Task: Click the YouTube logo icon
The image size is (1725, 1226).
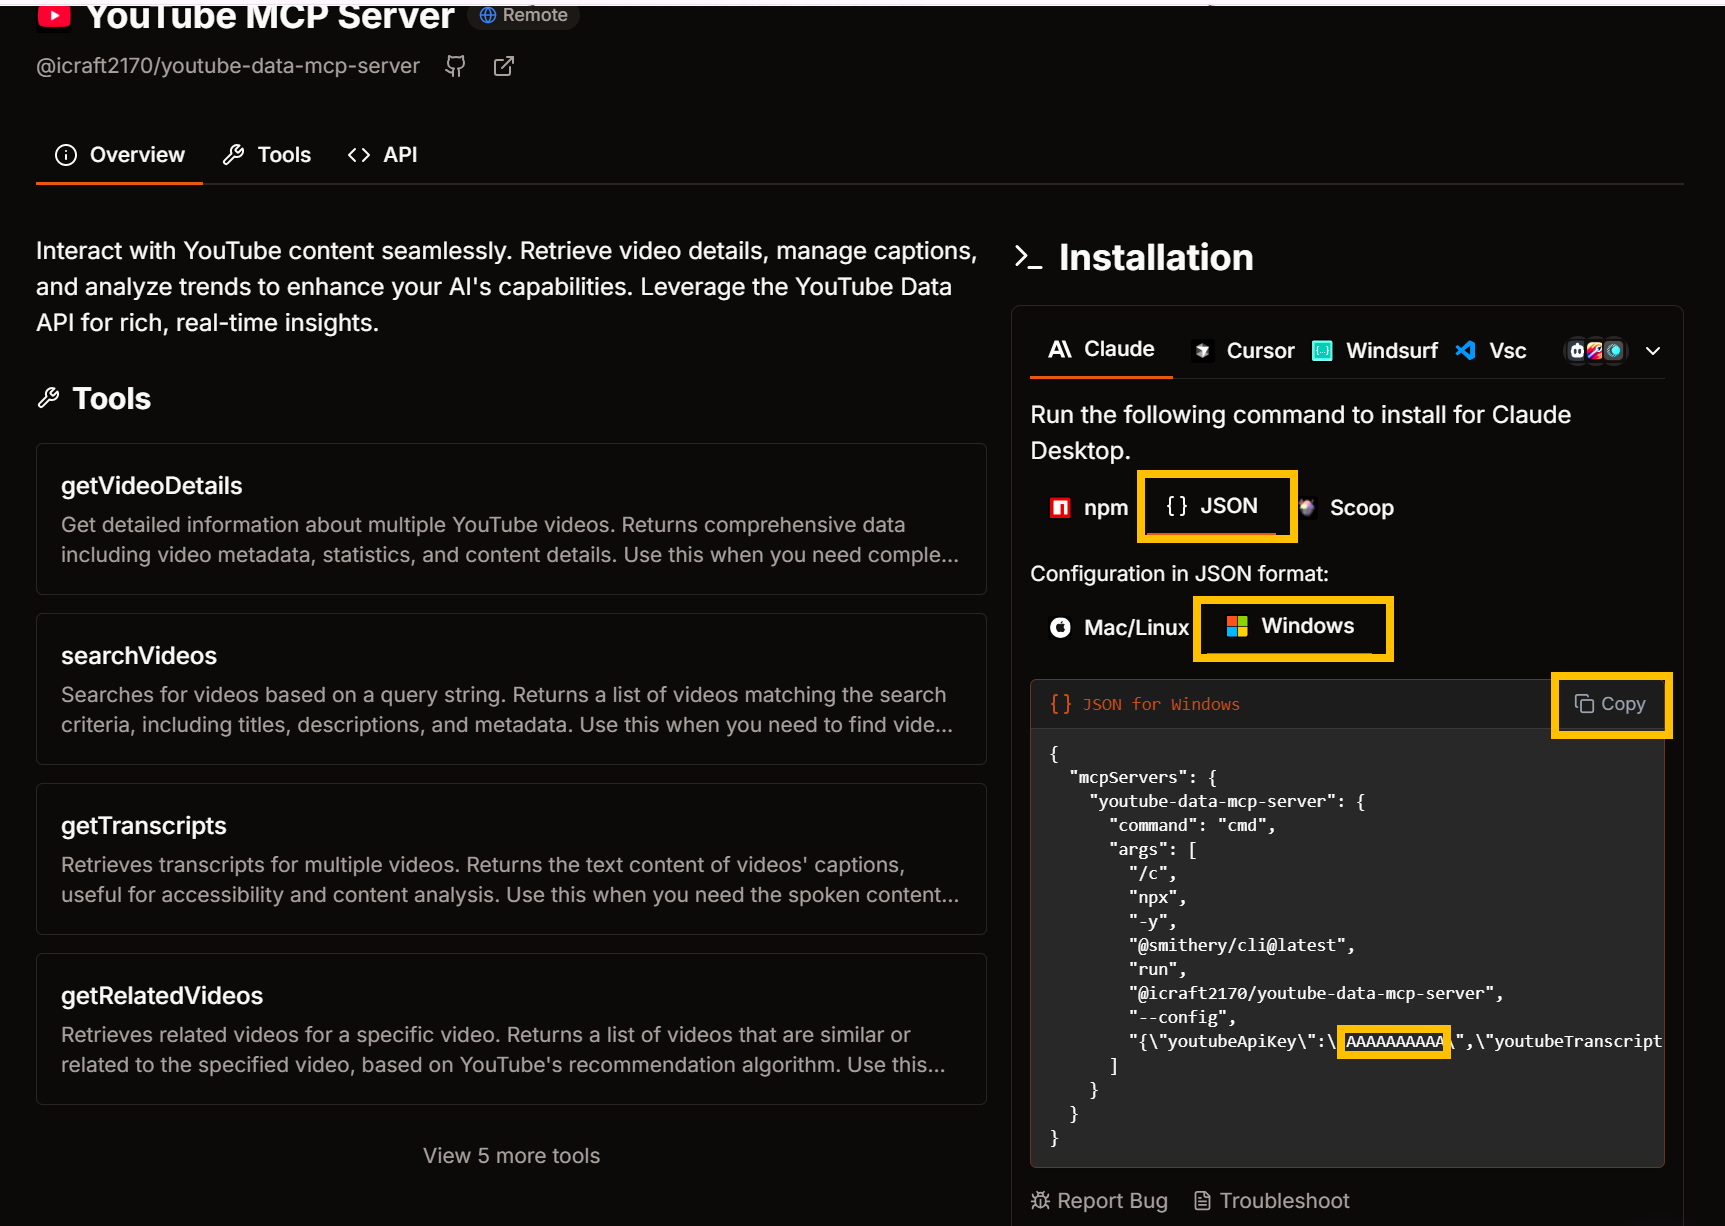Action: (54, 15)
